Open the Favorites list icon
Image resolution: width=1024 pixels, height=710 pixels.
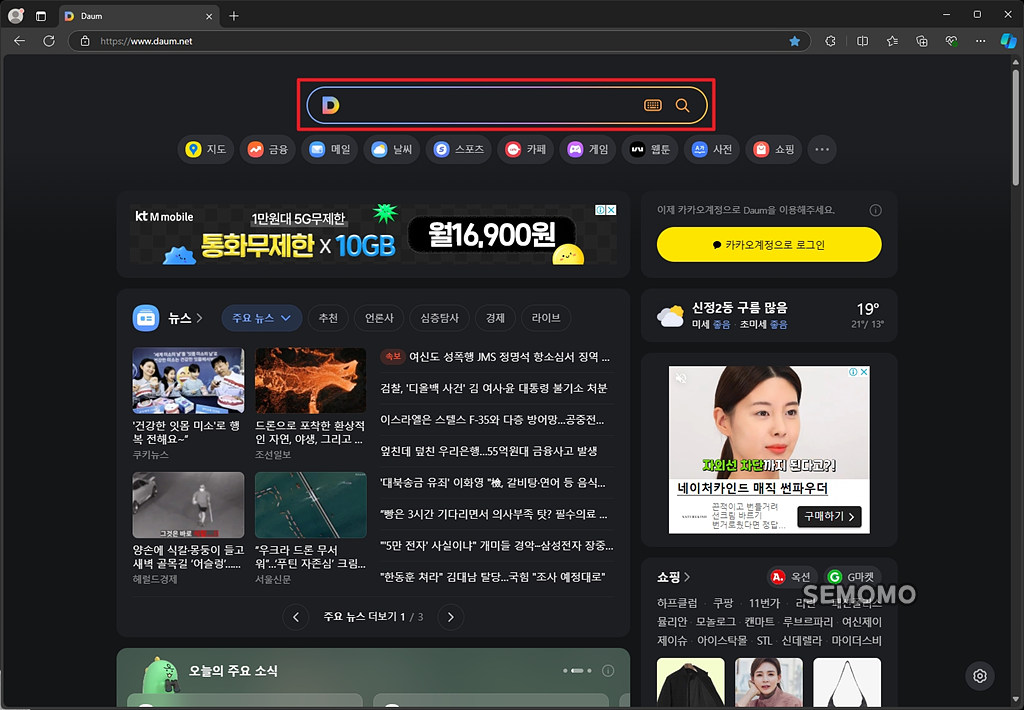coord(892,41)
